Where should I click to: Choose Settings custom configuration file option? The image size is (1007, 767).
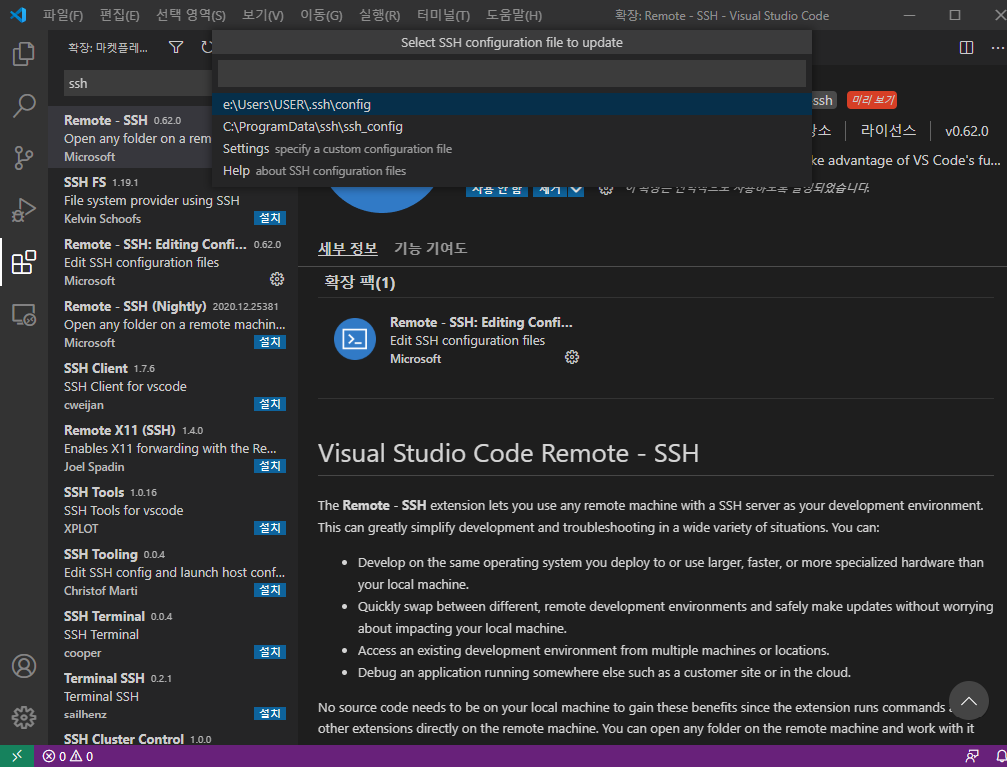coord(511,148)
